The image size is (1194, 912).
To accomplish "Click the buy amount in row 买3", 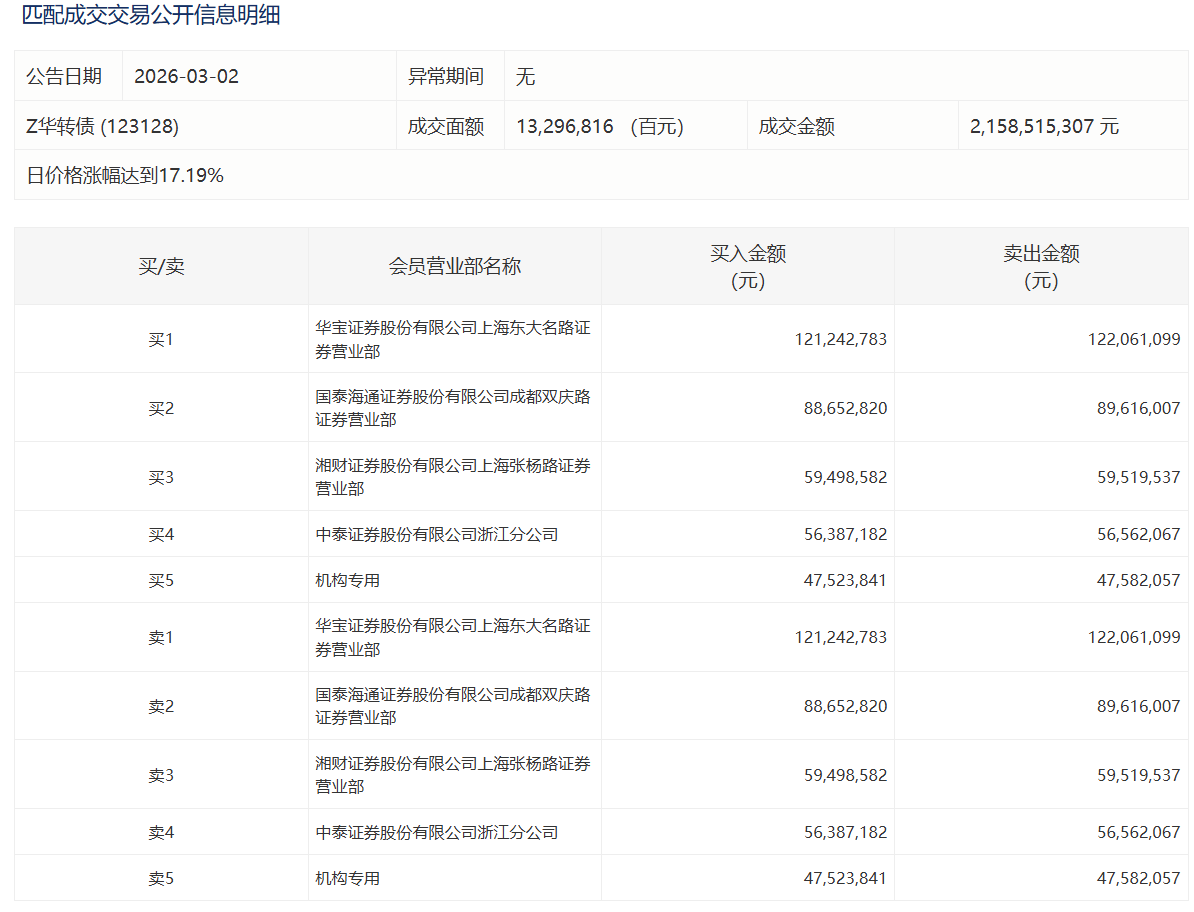I will tap(845, 477).
